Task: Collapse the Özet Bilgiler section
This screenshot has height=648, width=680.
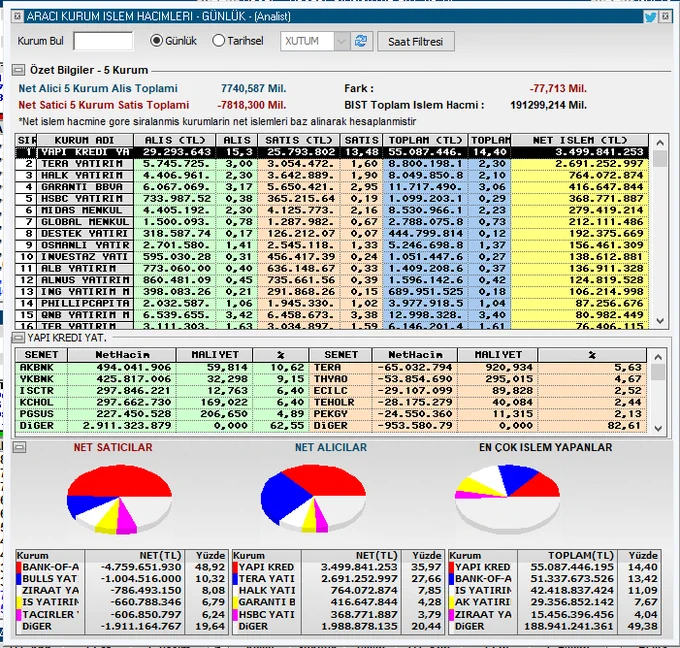Action: coord(18,70)
